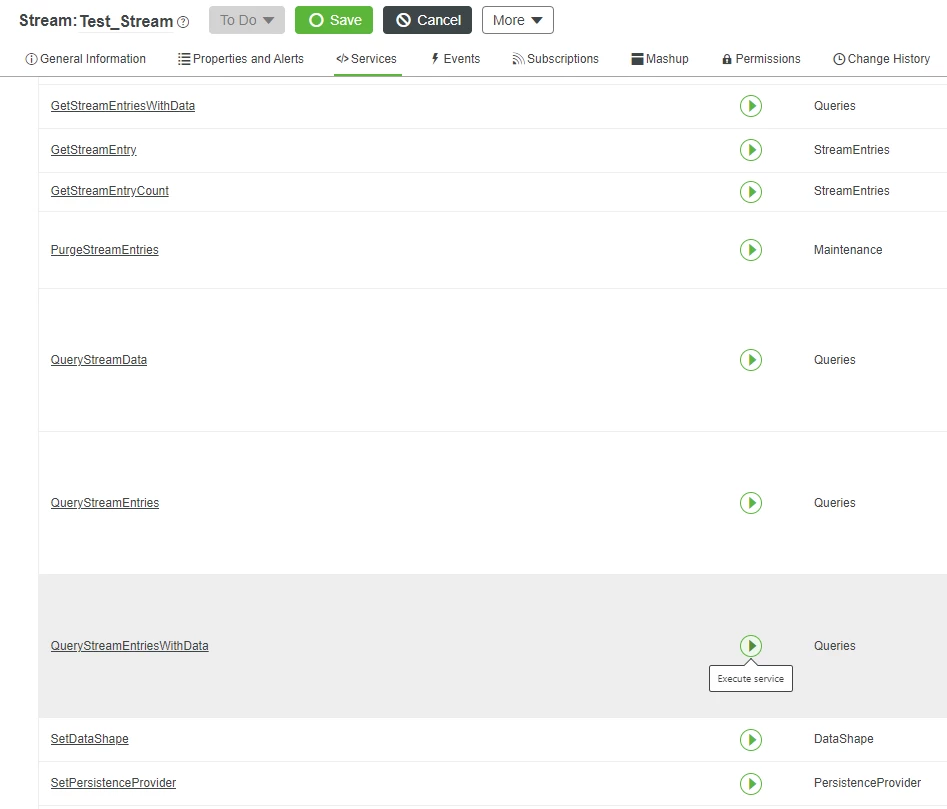This screenshot has width=947, height=809.
Task: Click StreamEntries category in GetStreamEntry row
Action: point(852,150)
